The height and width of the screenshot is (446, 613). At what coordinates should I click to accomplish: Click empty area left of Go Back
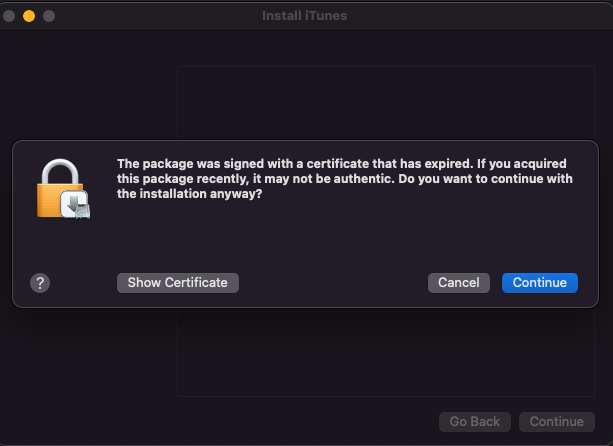coord(300,422)
